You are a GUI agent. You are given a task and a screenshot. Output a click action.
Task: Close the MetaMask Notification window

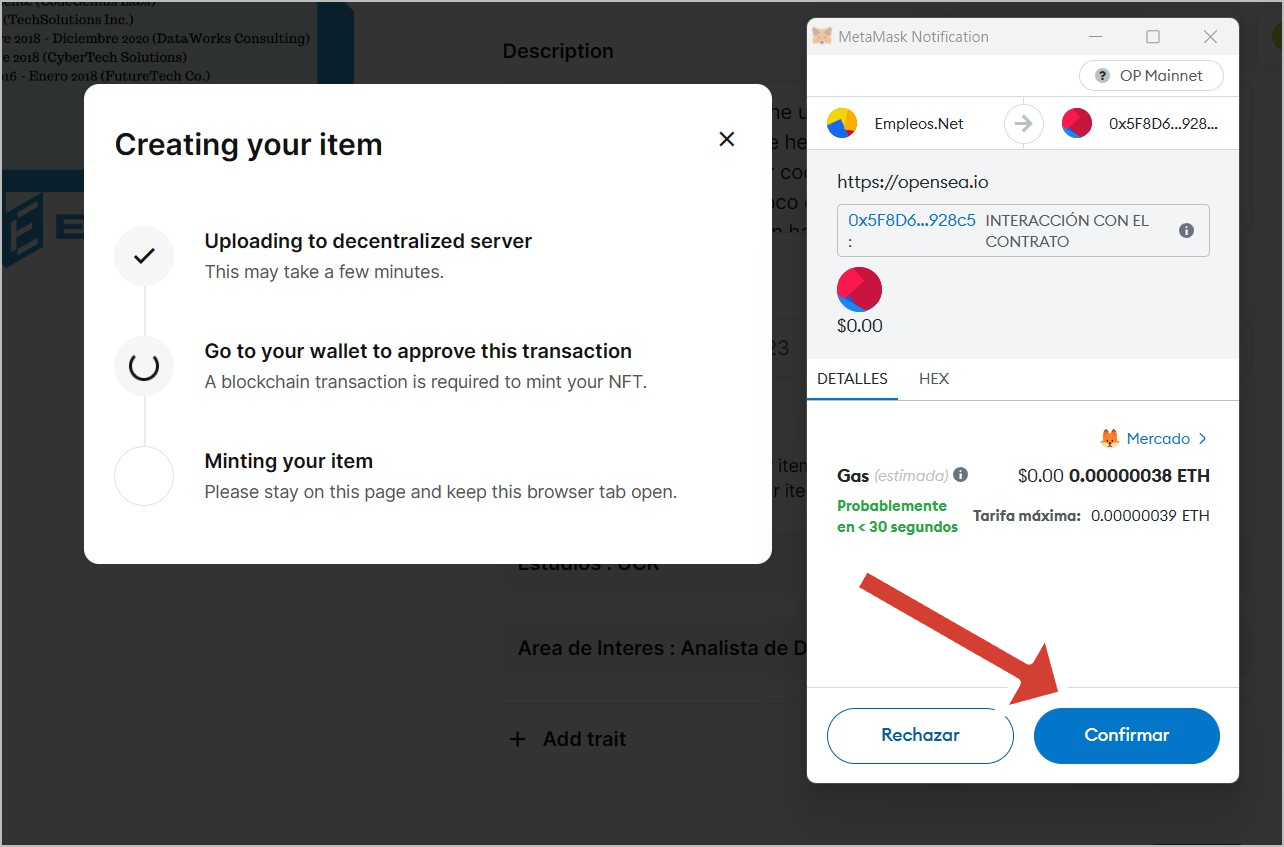pos(1210,37)
